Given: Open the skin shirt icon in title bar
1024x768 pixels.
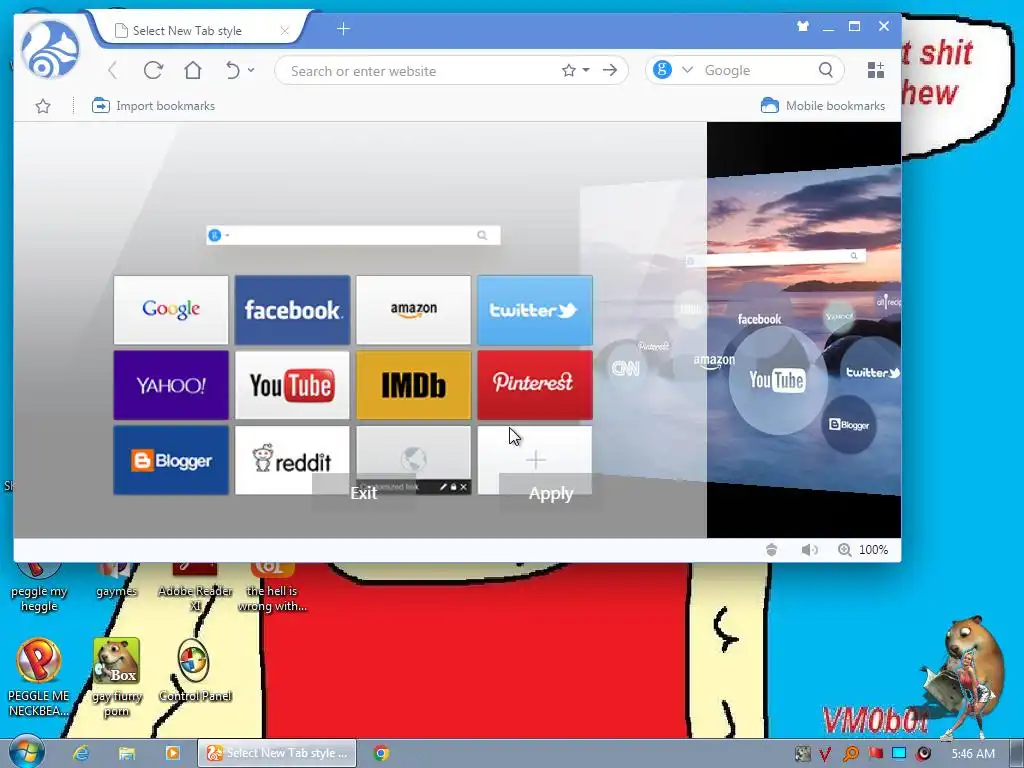Looking at the screenshot, I should 803,26.
